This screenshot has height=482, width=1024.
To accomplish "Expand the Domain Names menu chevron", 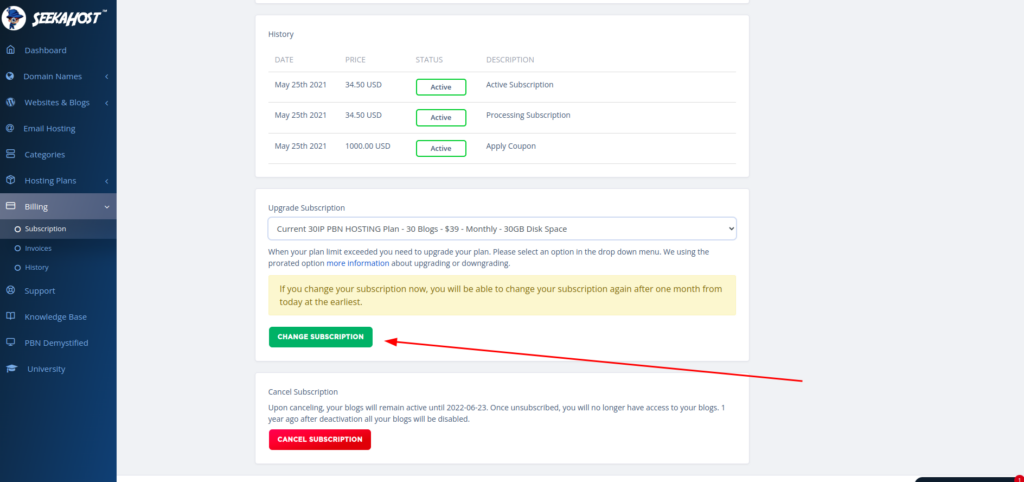I will click(x=106, y=76).
